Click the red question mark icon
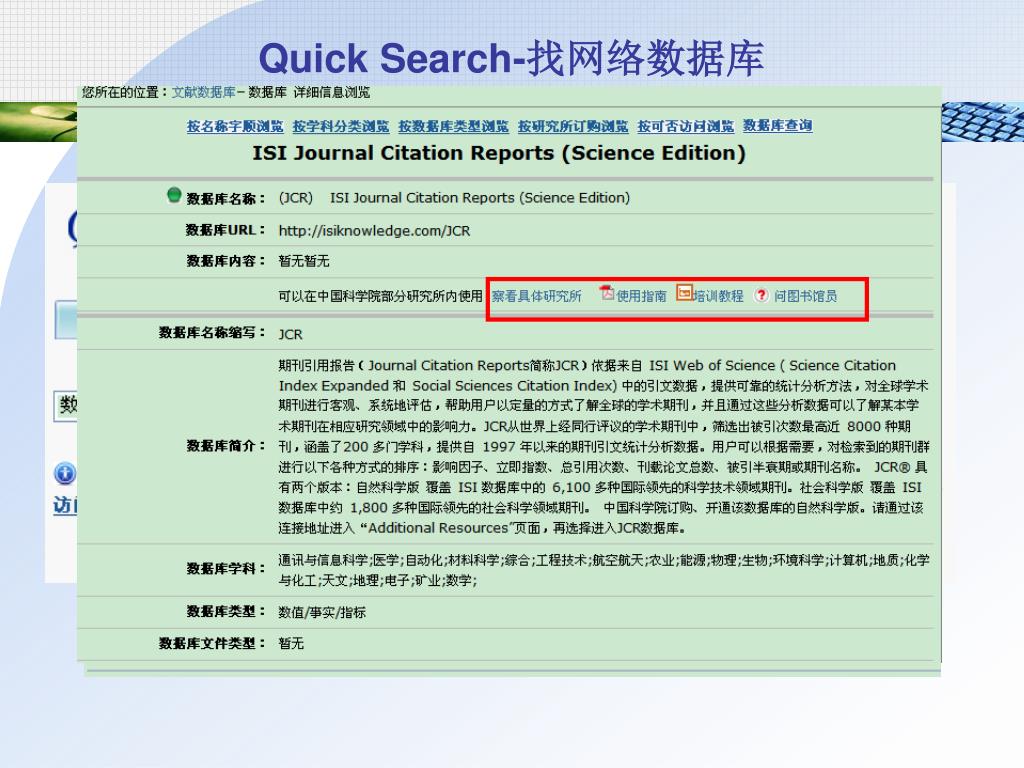 tap(761, 296)
